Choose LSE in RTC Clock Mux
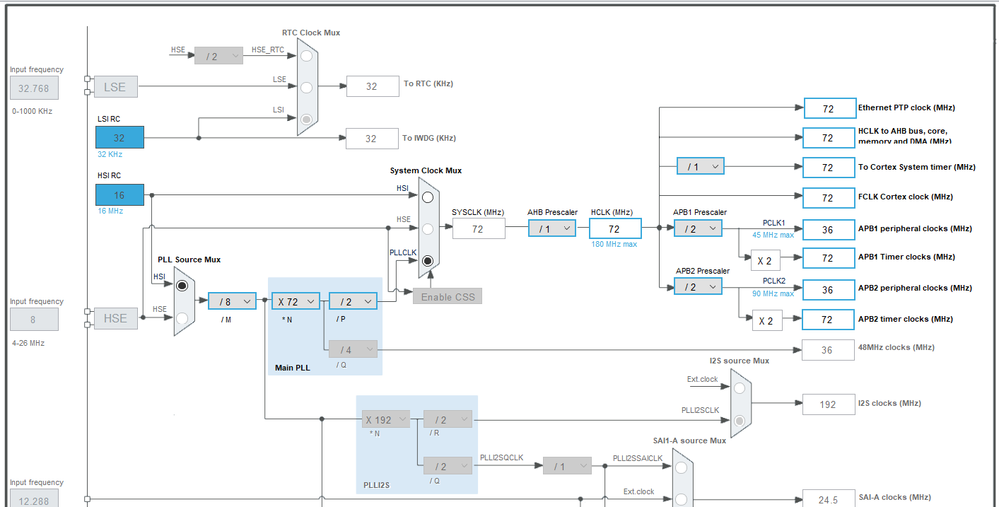 pyautogui.click(x=306, y=87)
